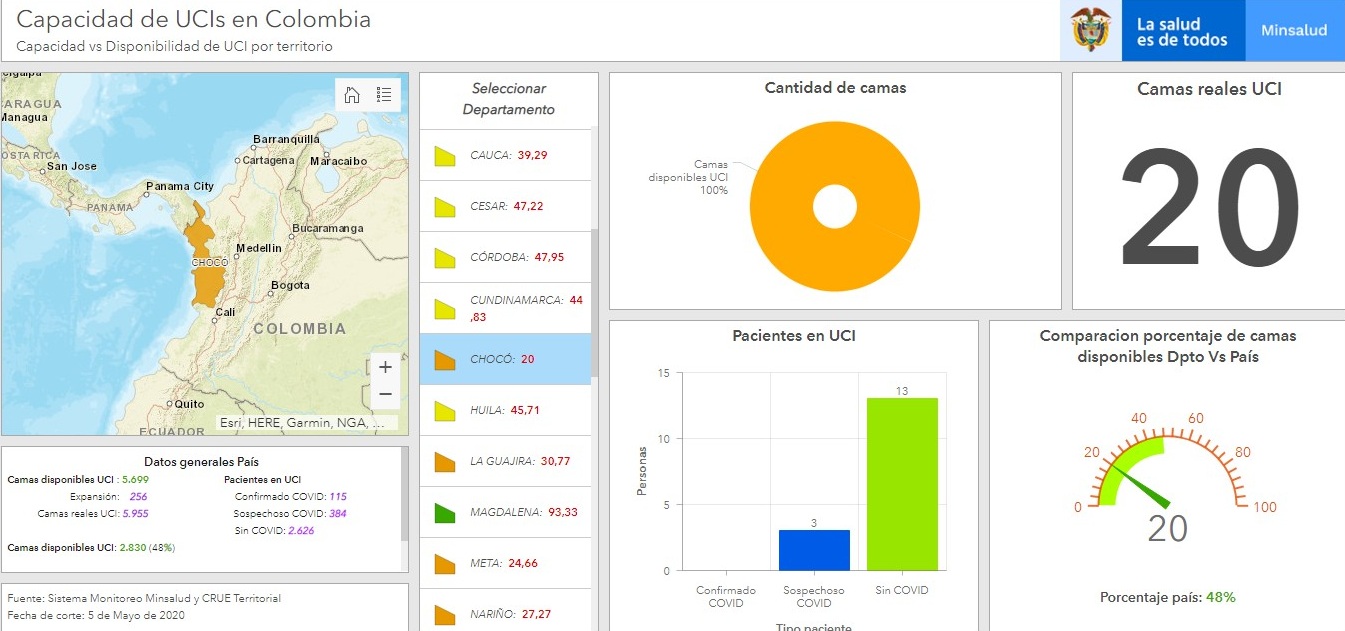Select LA GUAJIRA department in the list
Image resolution: width=1345 pixels, height=631 pixels.
(x=505, y=461)
